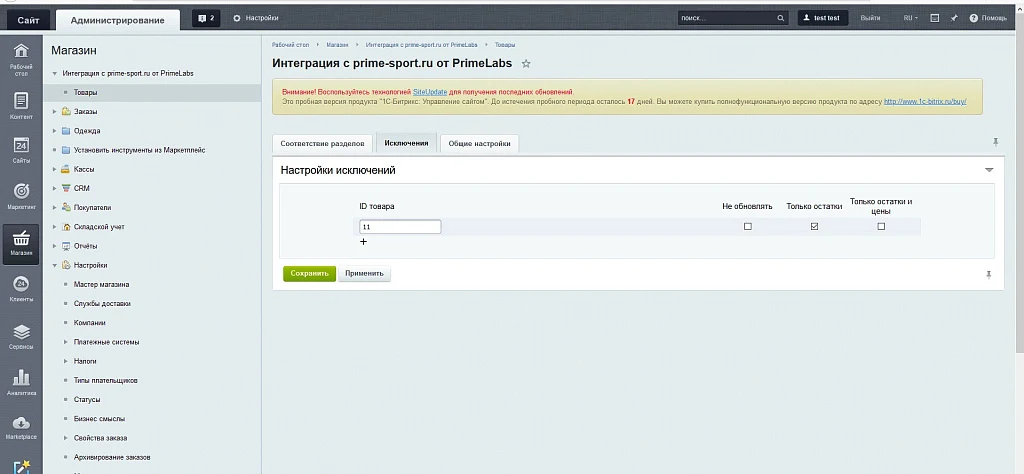This screenshot has width=1024, height=474.
Task: Collapse Интеграция с prime-sport.ru tree node
Action: coord(55,74)
